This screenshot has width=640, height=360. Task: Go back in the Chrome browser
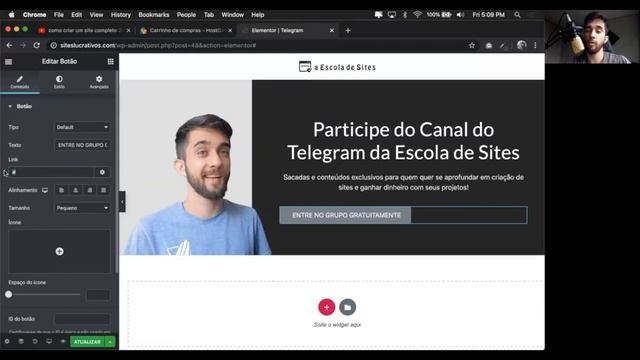click(9, 45)
